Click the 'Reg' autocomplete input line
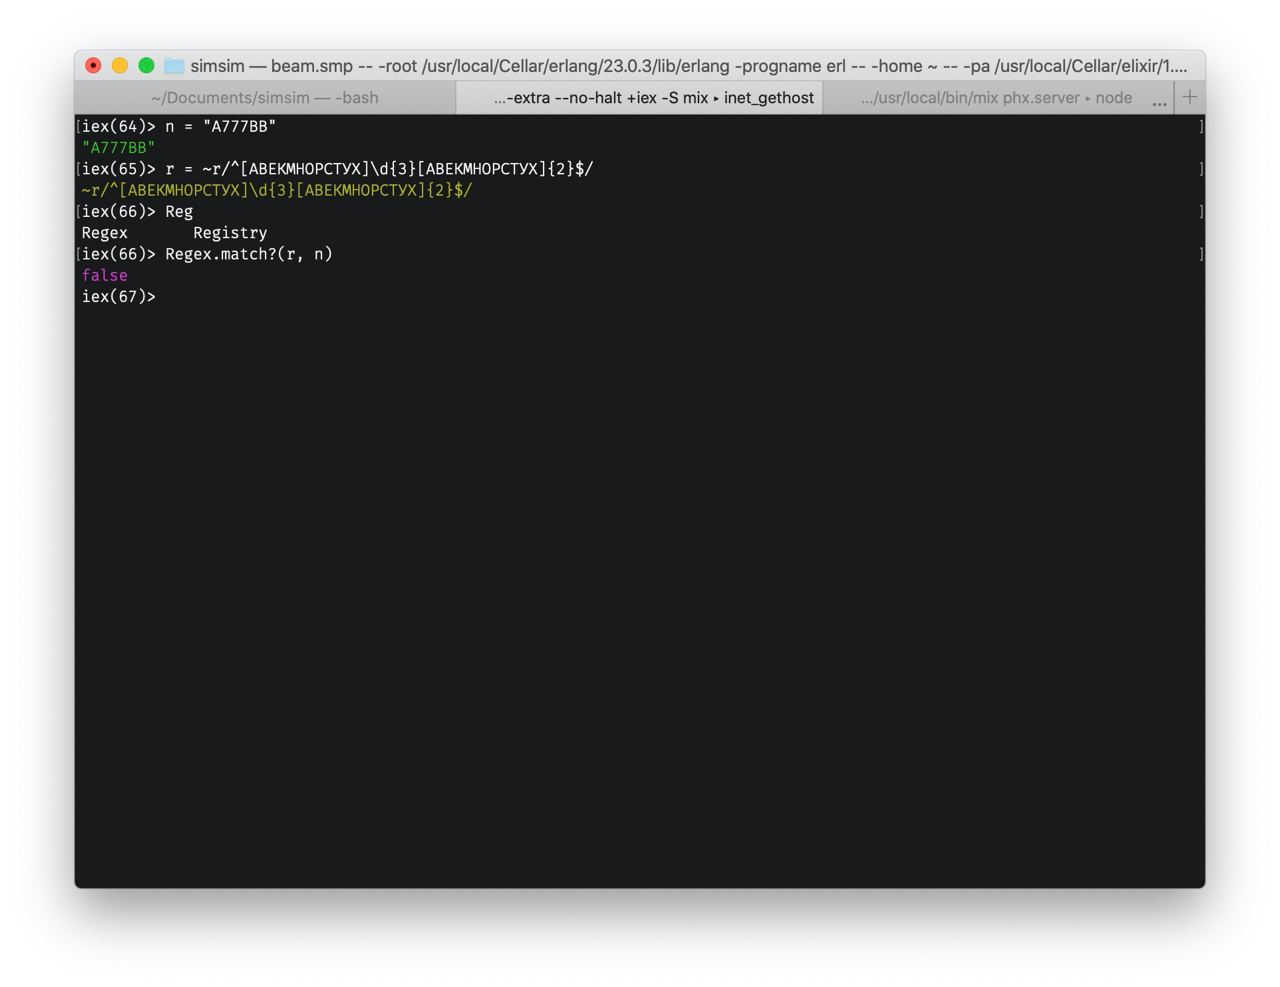1280x987 pixels. 137,212
